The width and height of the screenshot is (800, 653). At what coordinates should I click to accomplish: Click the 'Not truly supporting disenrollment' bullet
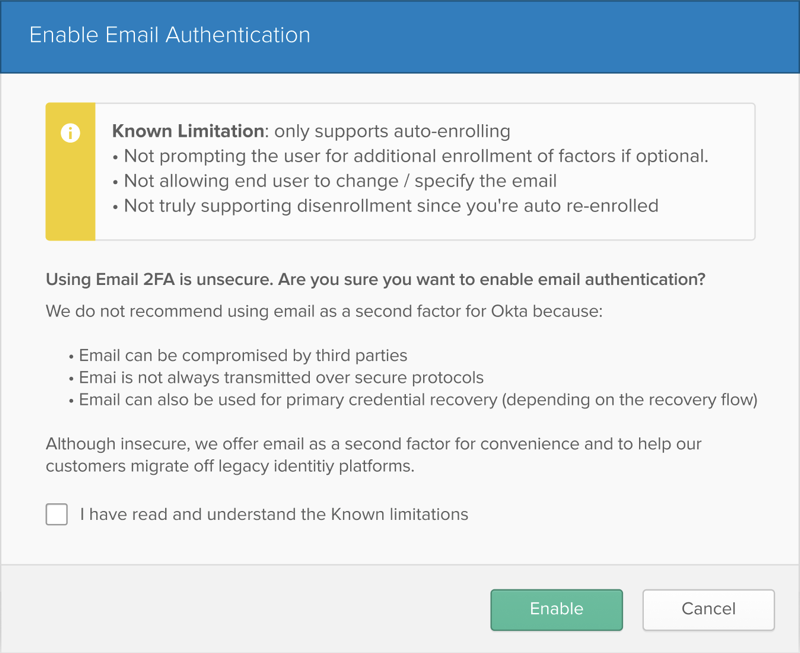[386, 206]
